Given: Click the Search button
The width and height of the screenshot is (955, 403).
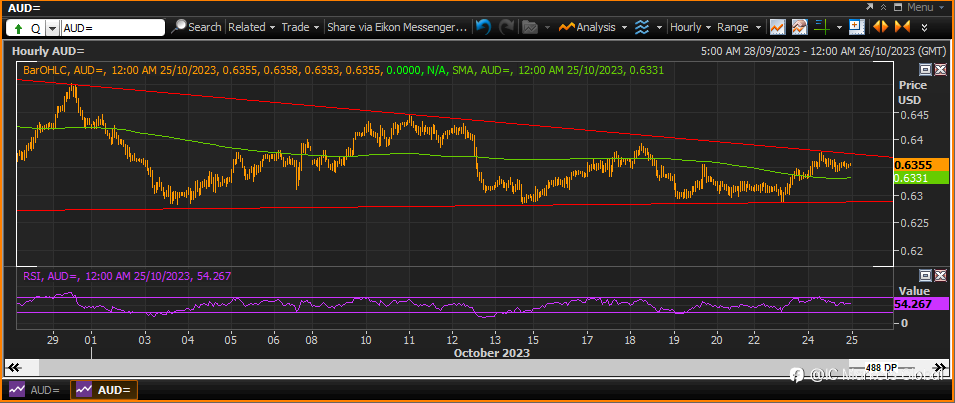Looking at the screenshot, I should [x=197, y=27].
